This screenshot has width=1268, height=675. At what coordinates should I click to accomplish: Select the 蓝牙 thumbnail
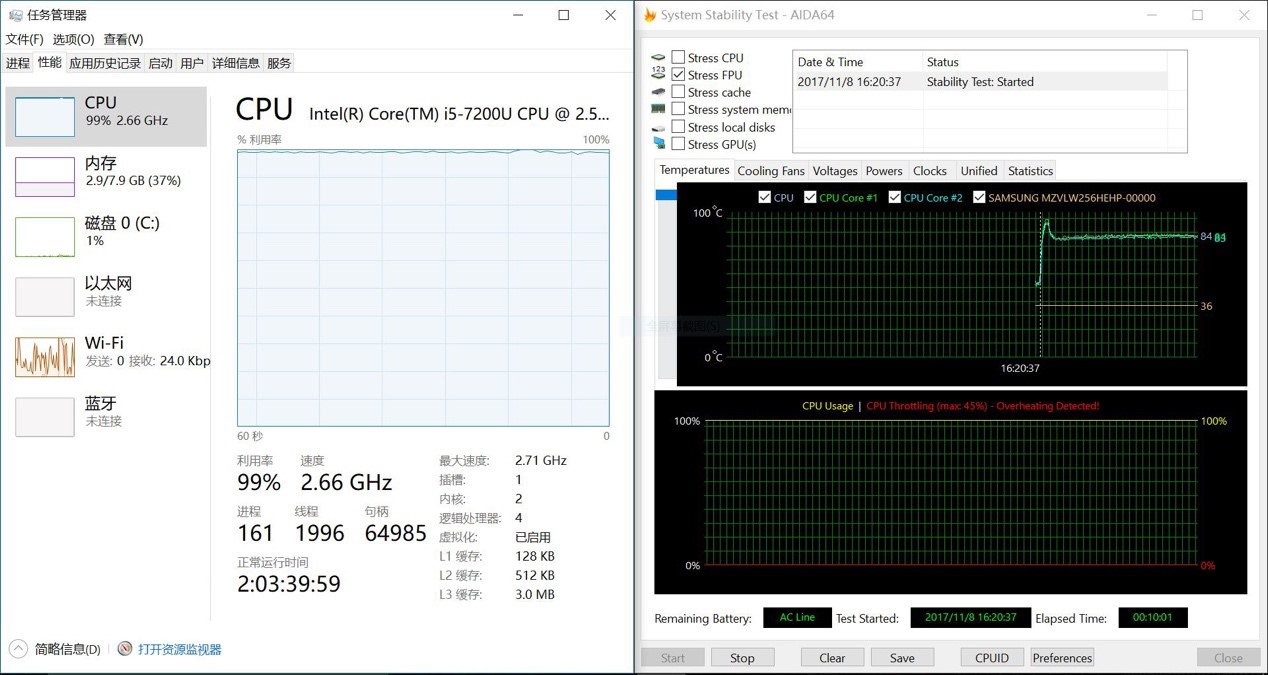(45, 417)
